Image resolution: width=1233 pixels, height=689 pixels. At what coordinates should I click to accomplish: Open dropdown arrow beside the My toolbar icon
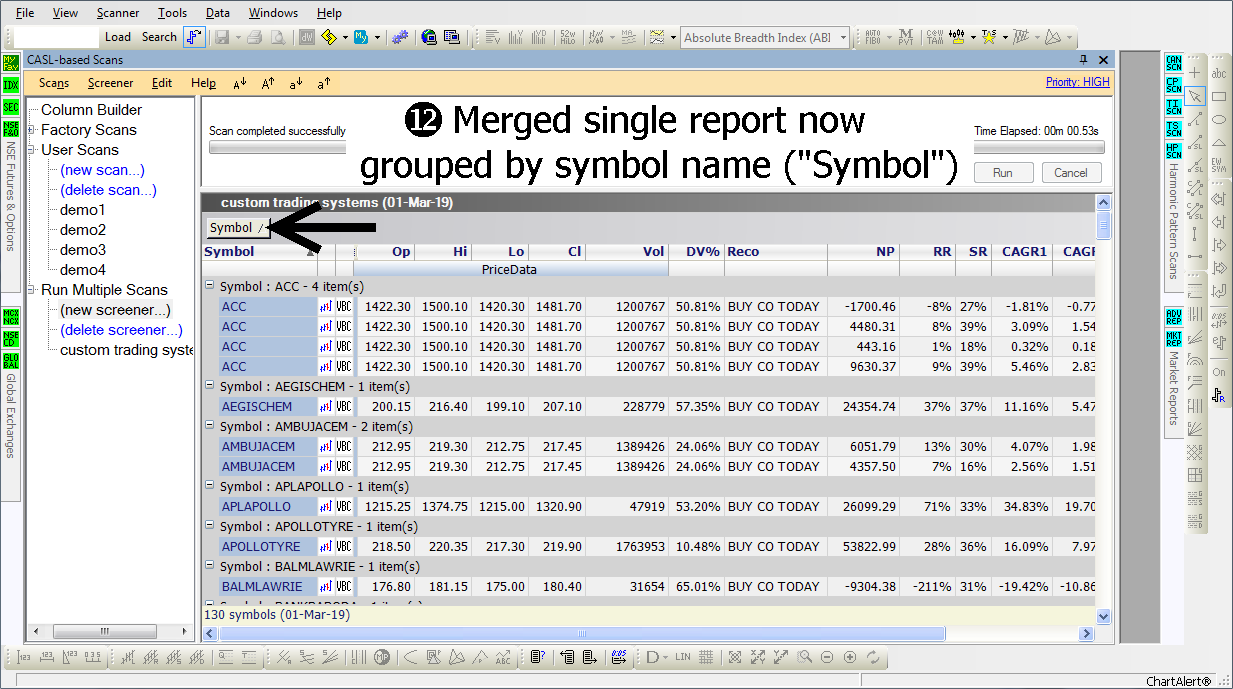[378, 38]
